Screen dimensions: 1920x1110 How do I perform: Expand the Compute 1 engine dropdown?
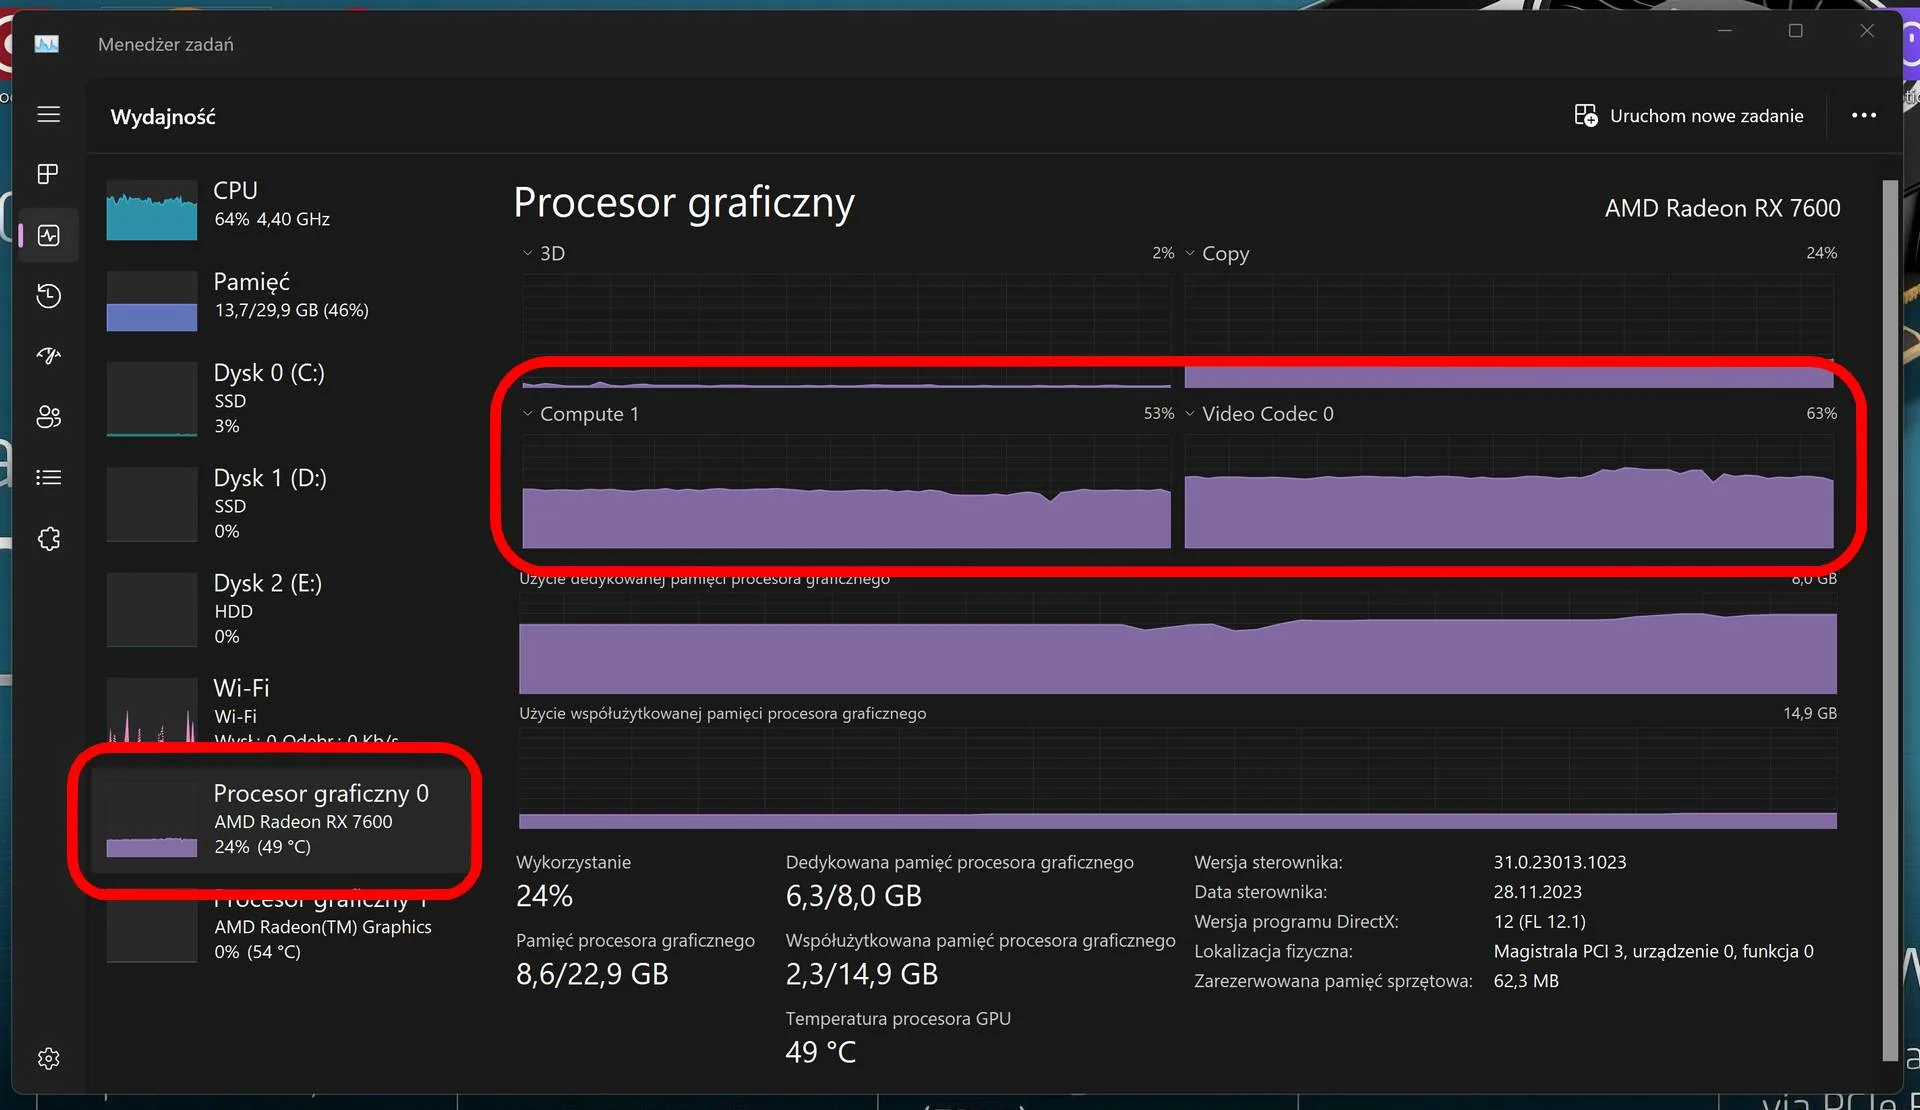coord(581,414)
